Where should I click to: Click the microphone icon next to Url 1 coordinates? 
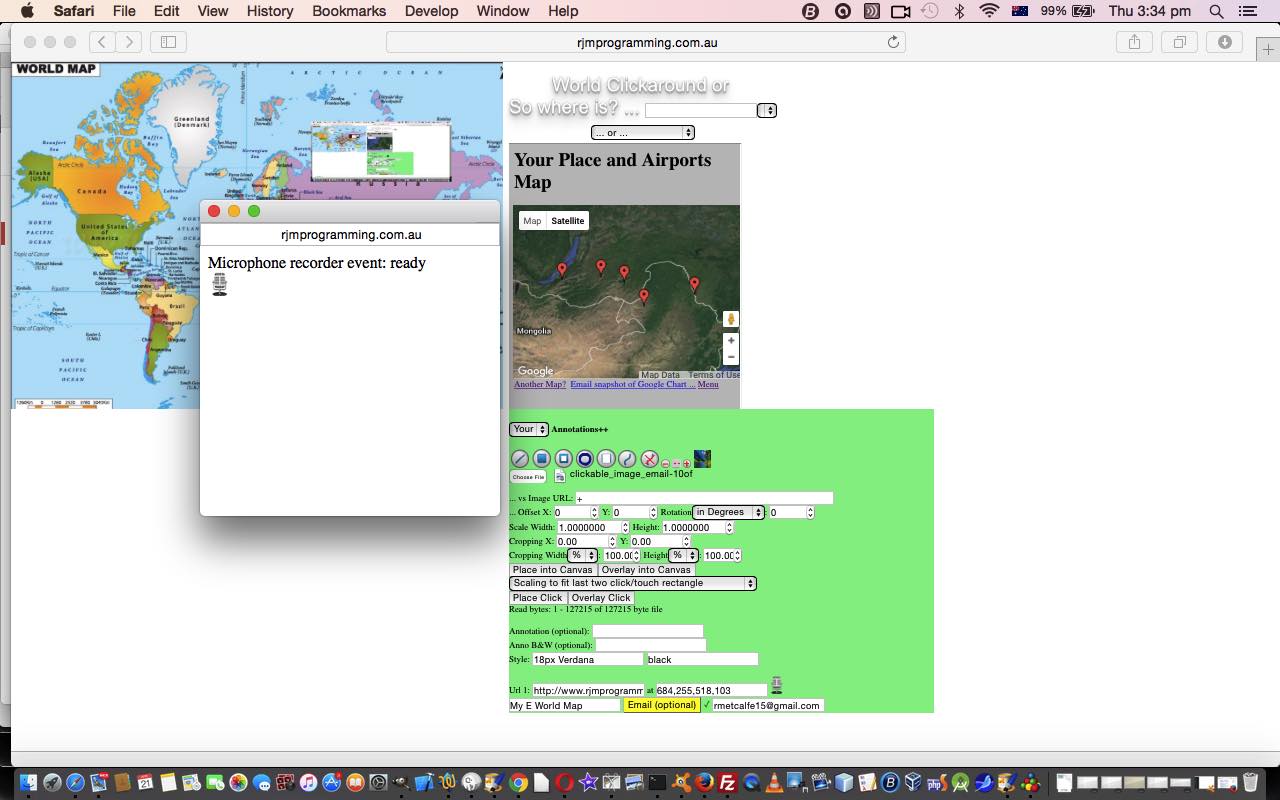[x=776, y=685]
